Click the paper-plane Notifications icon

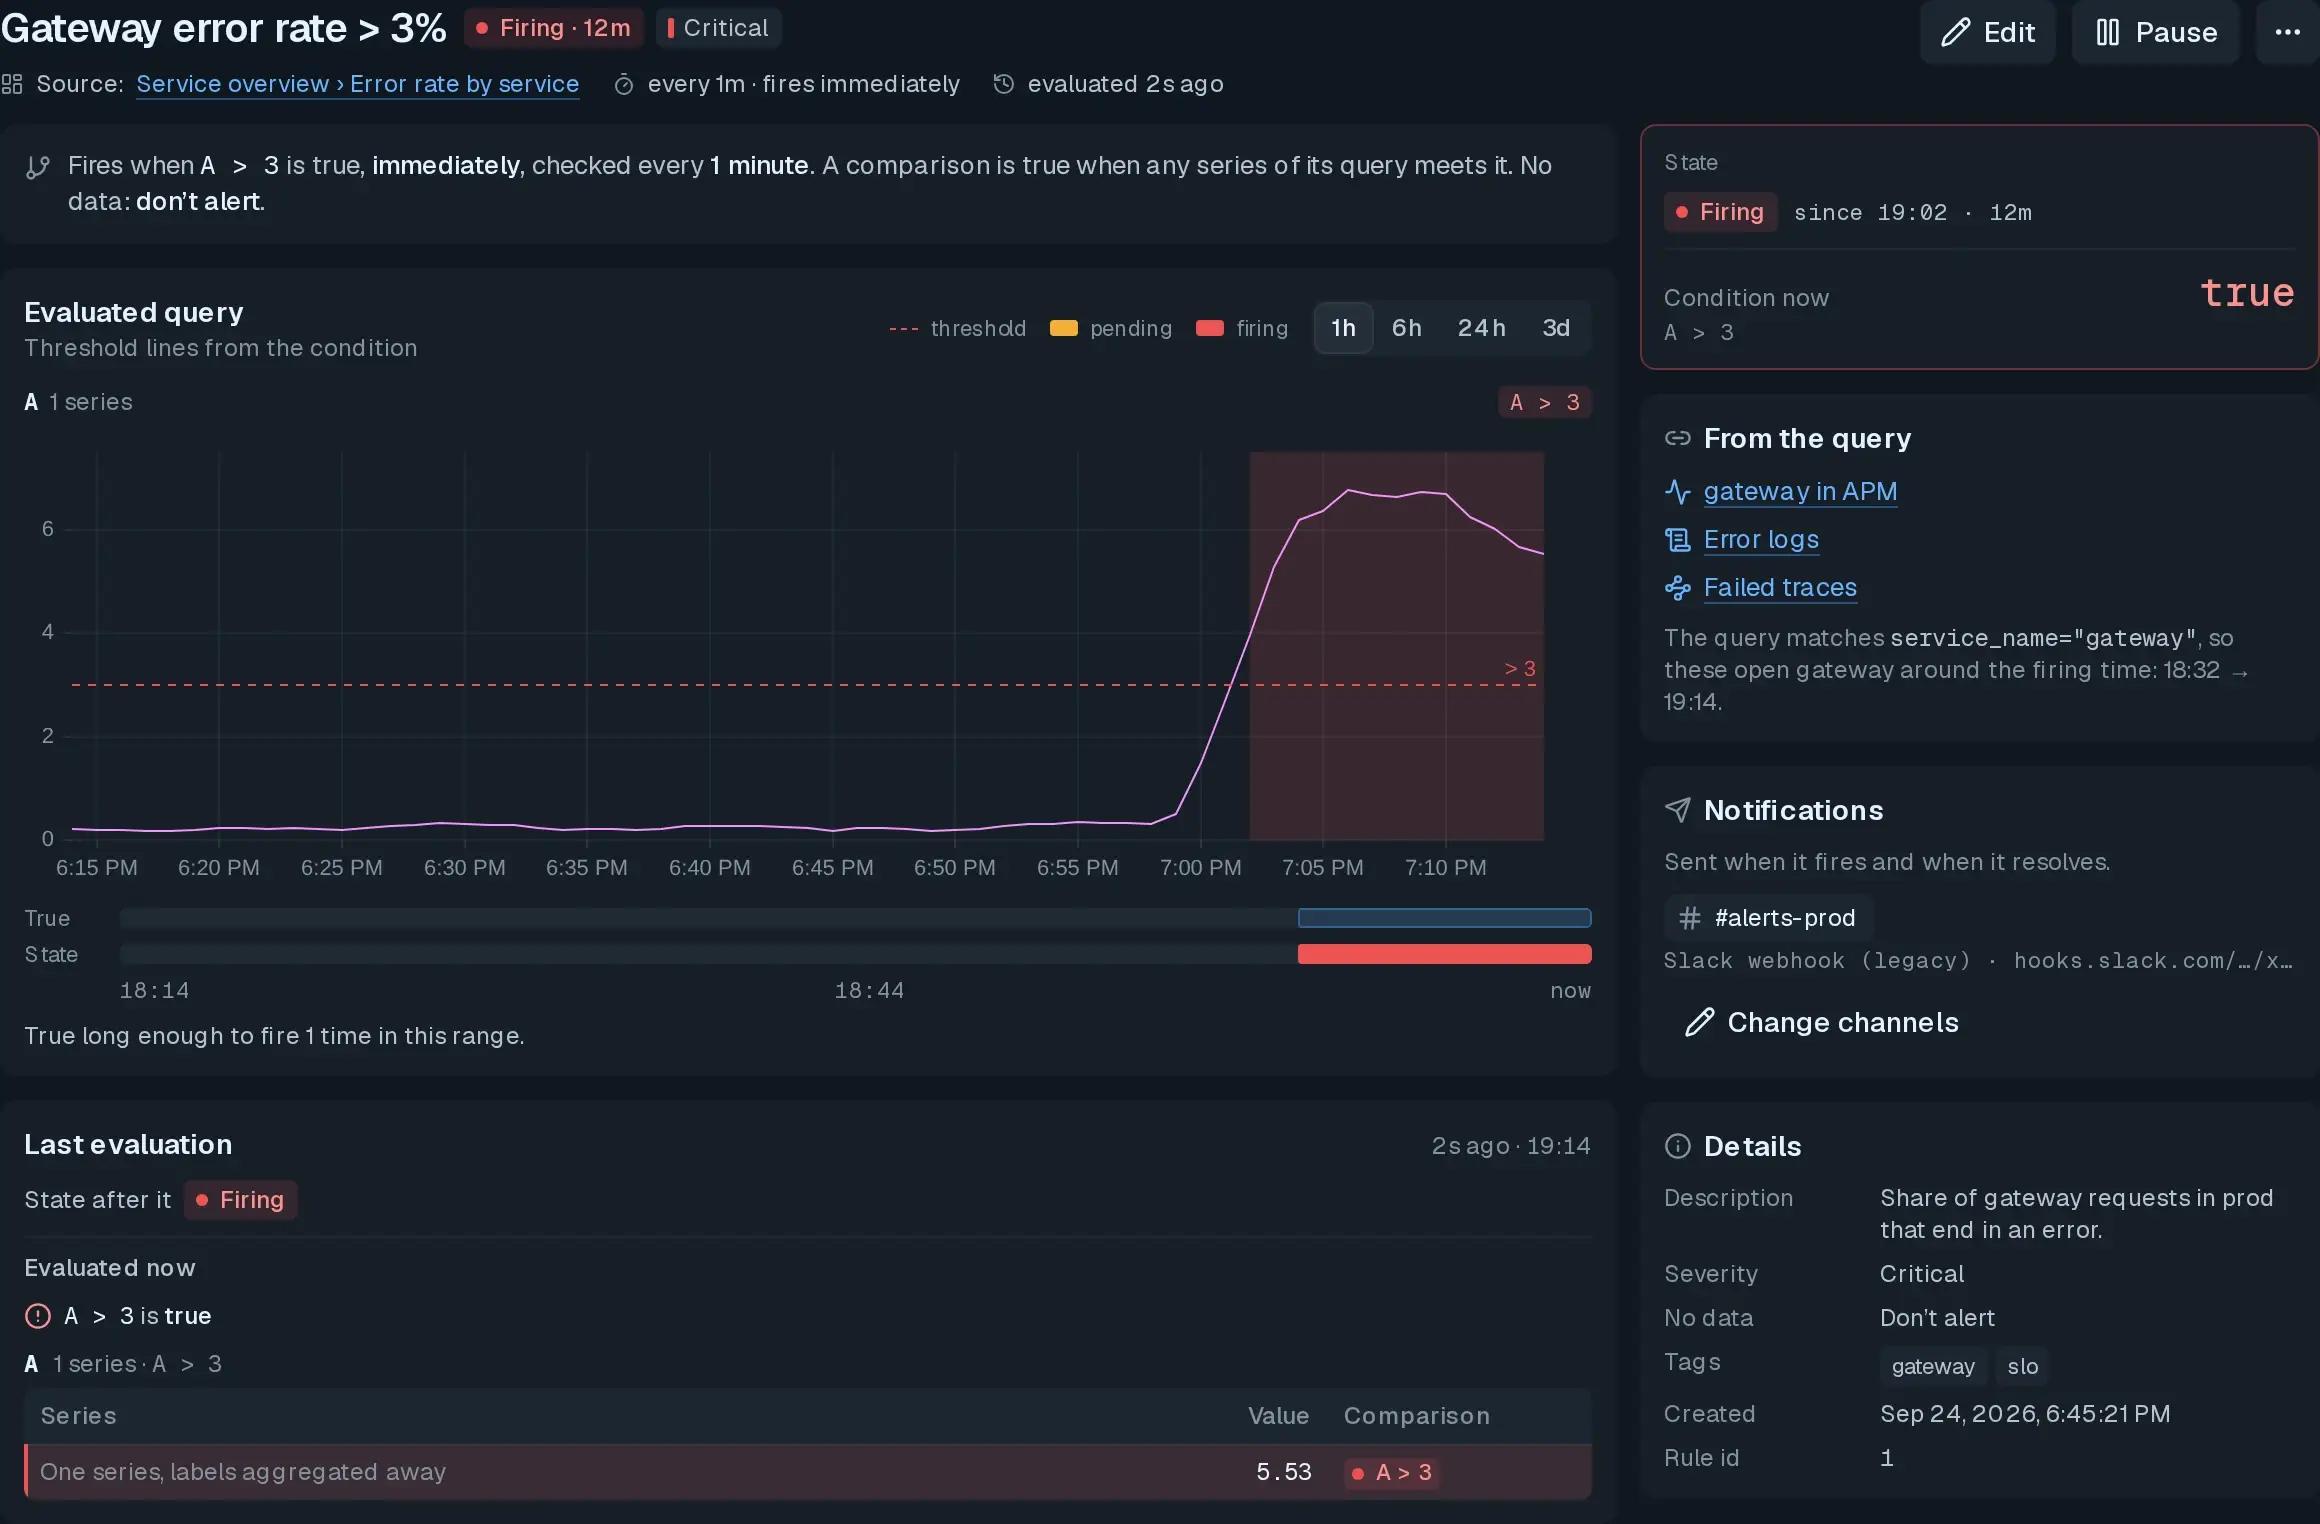click(1677, 810)
